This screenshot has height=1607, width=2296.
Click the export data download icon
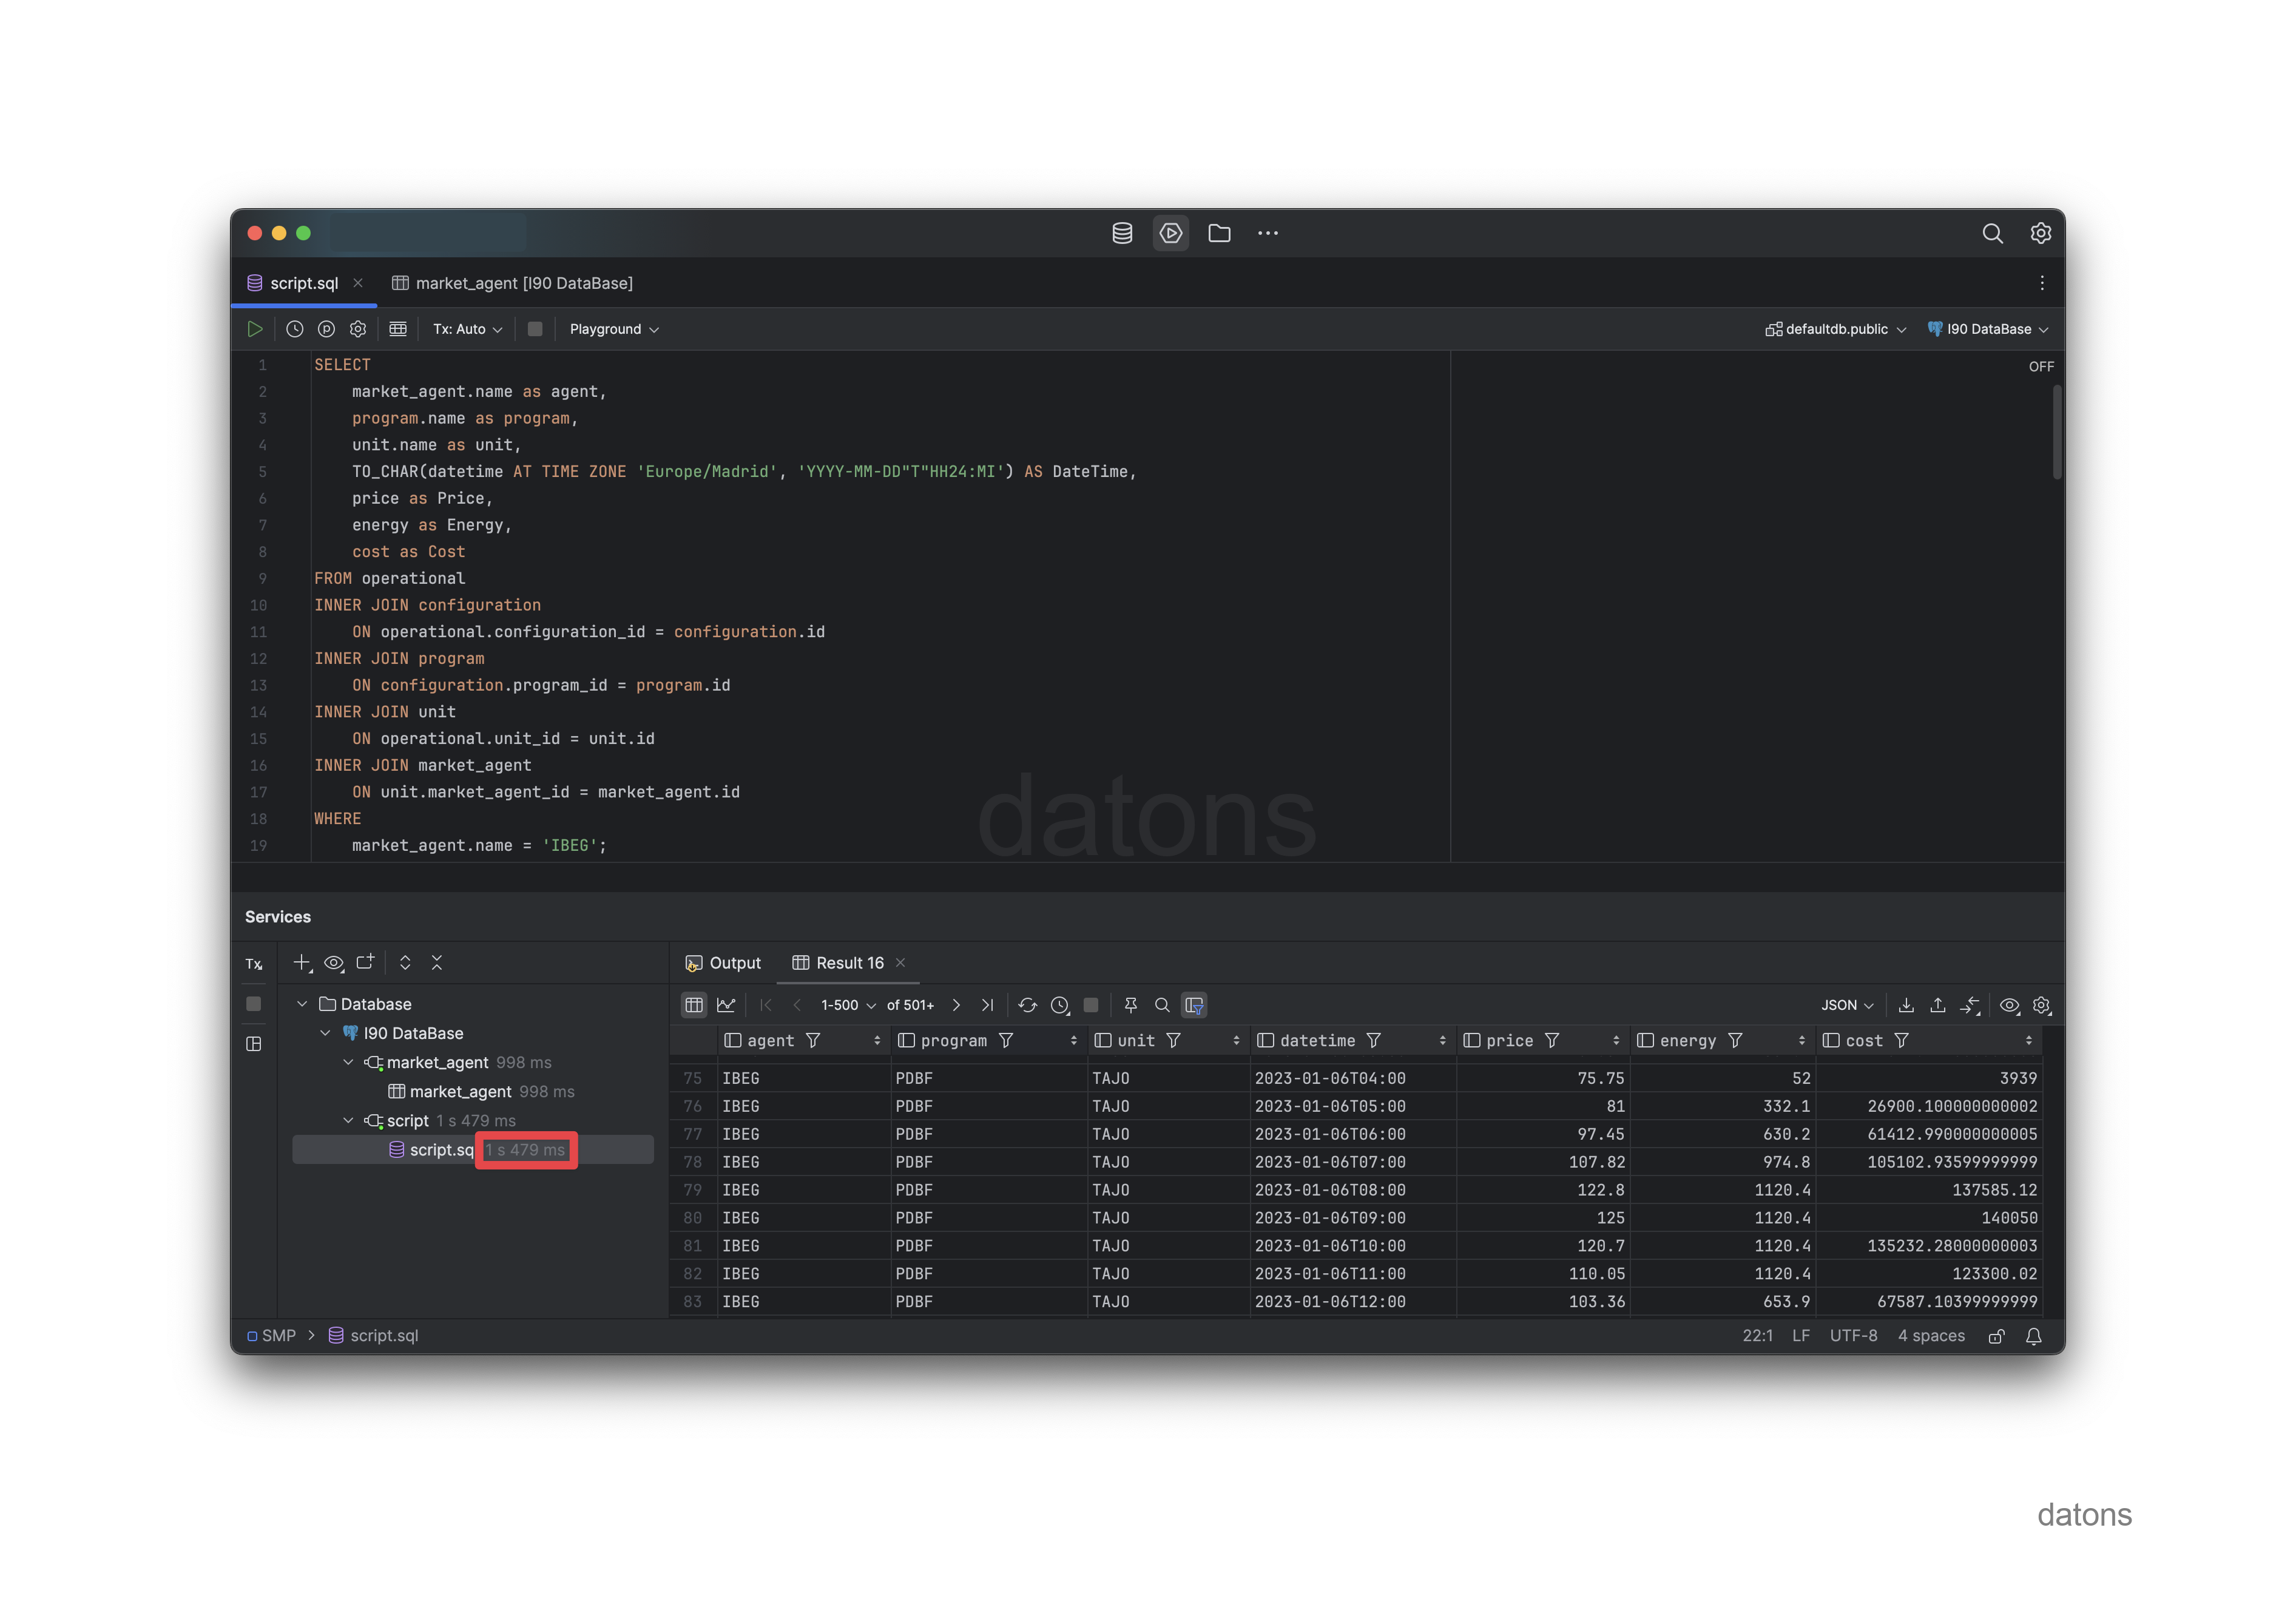[x=1906, y=1005]
